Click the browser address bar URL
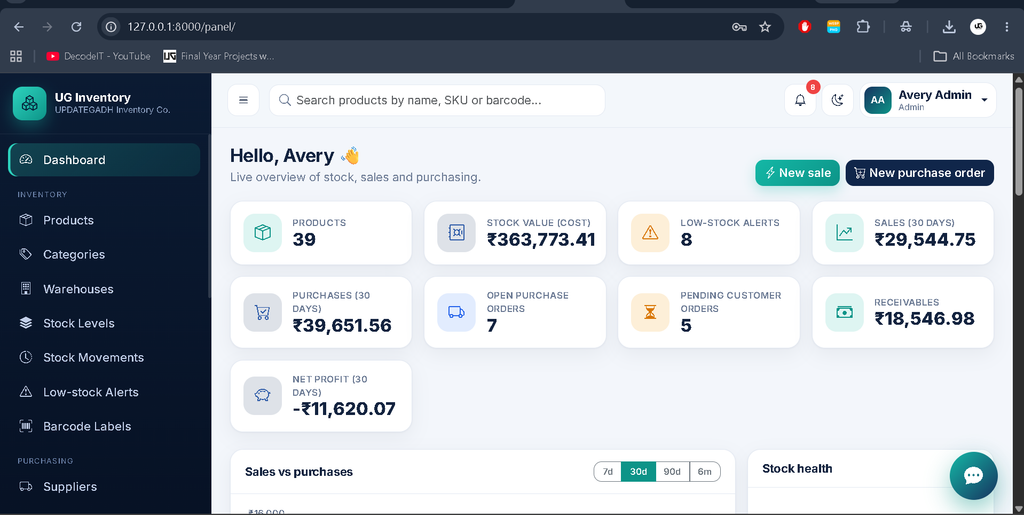 click(182, 27)
